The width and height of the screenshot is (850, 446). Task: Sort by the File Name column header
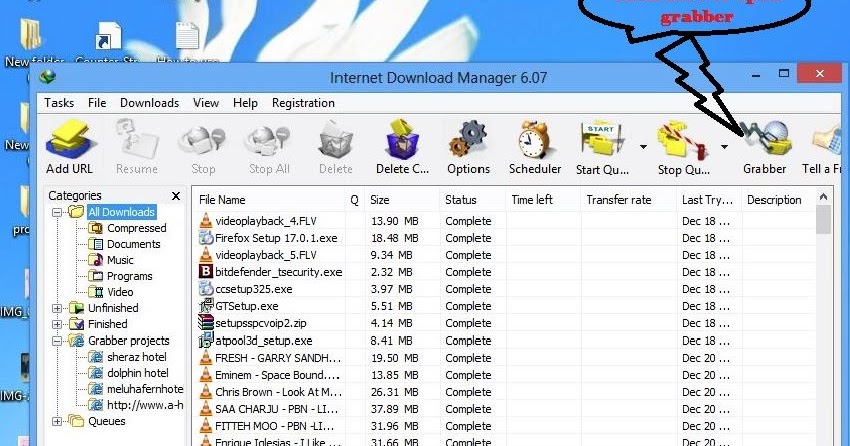[269, 199]
